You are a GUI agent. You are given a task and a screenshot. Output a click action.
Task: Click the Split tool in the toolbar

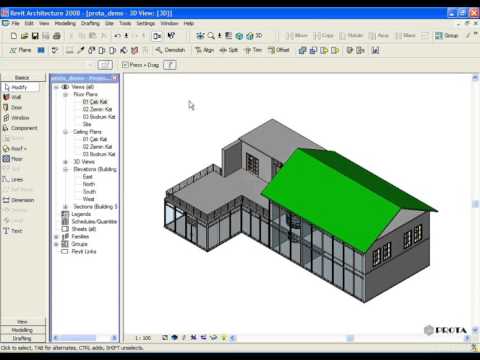pyautogui.click(x=229, y=50)
